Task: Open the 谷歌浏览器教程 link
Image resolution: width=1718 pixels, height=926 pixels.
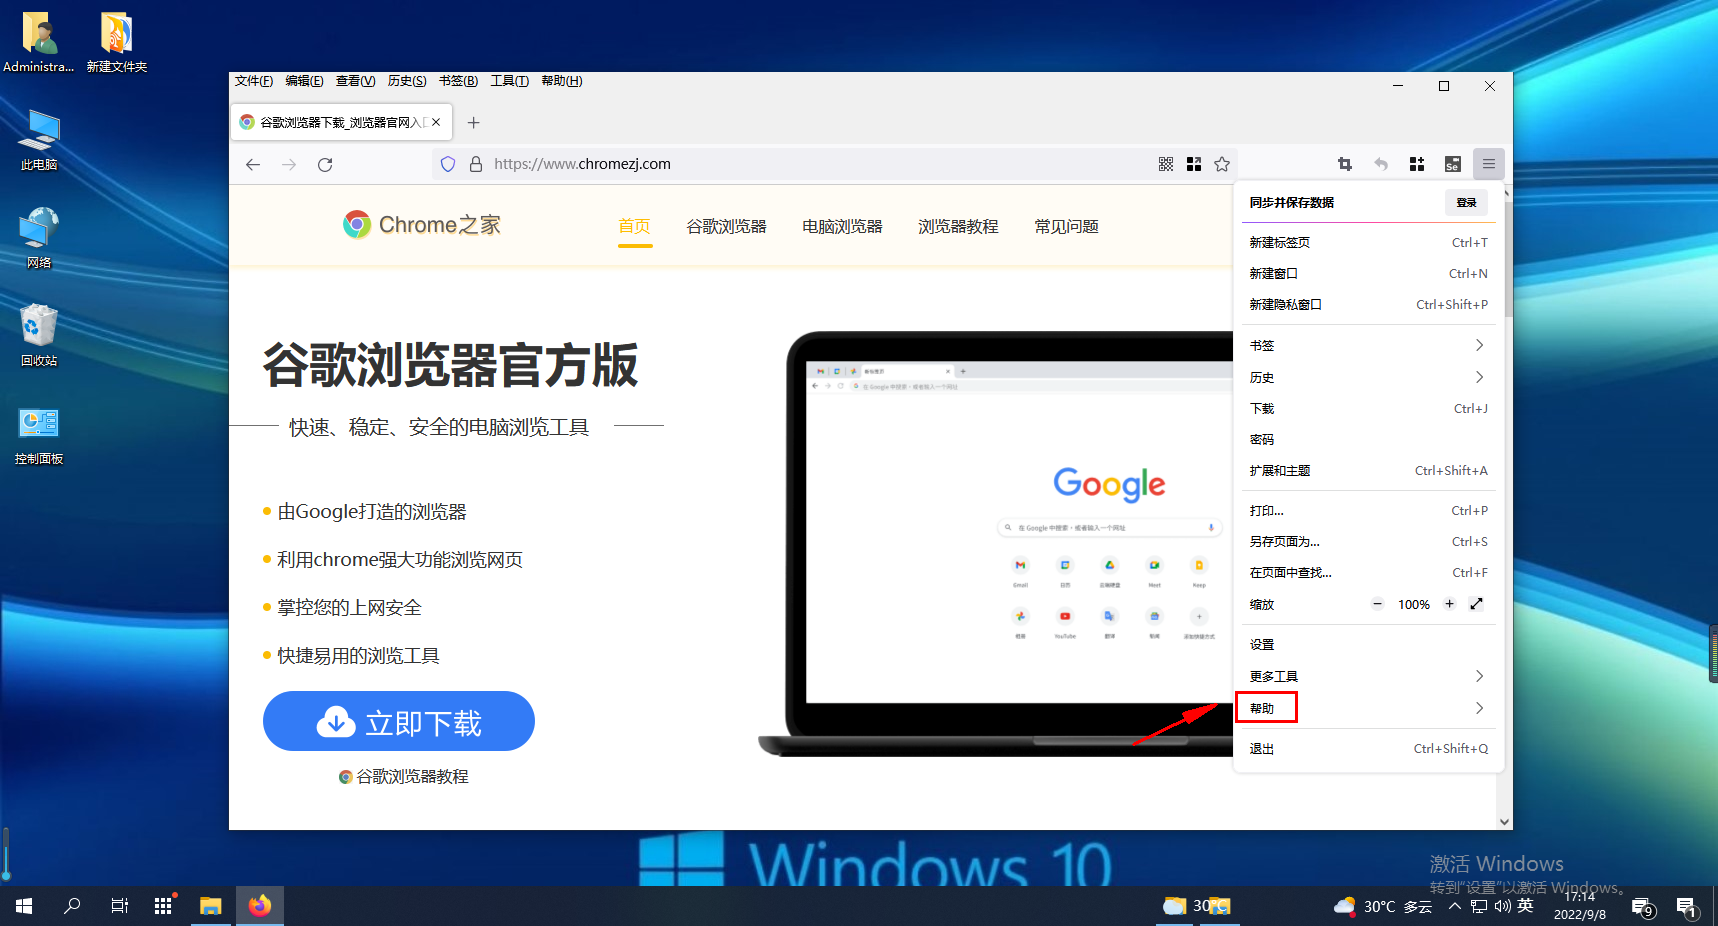Action: (404, 776)
